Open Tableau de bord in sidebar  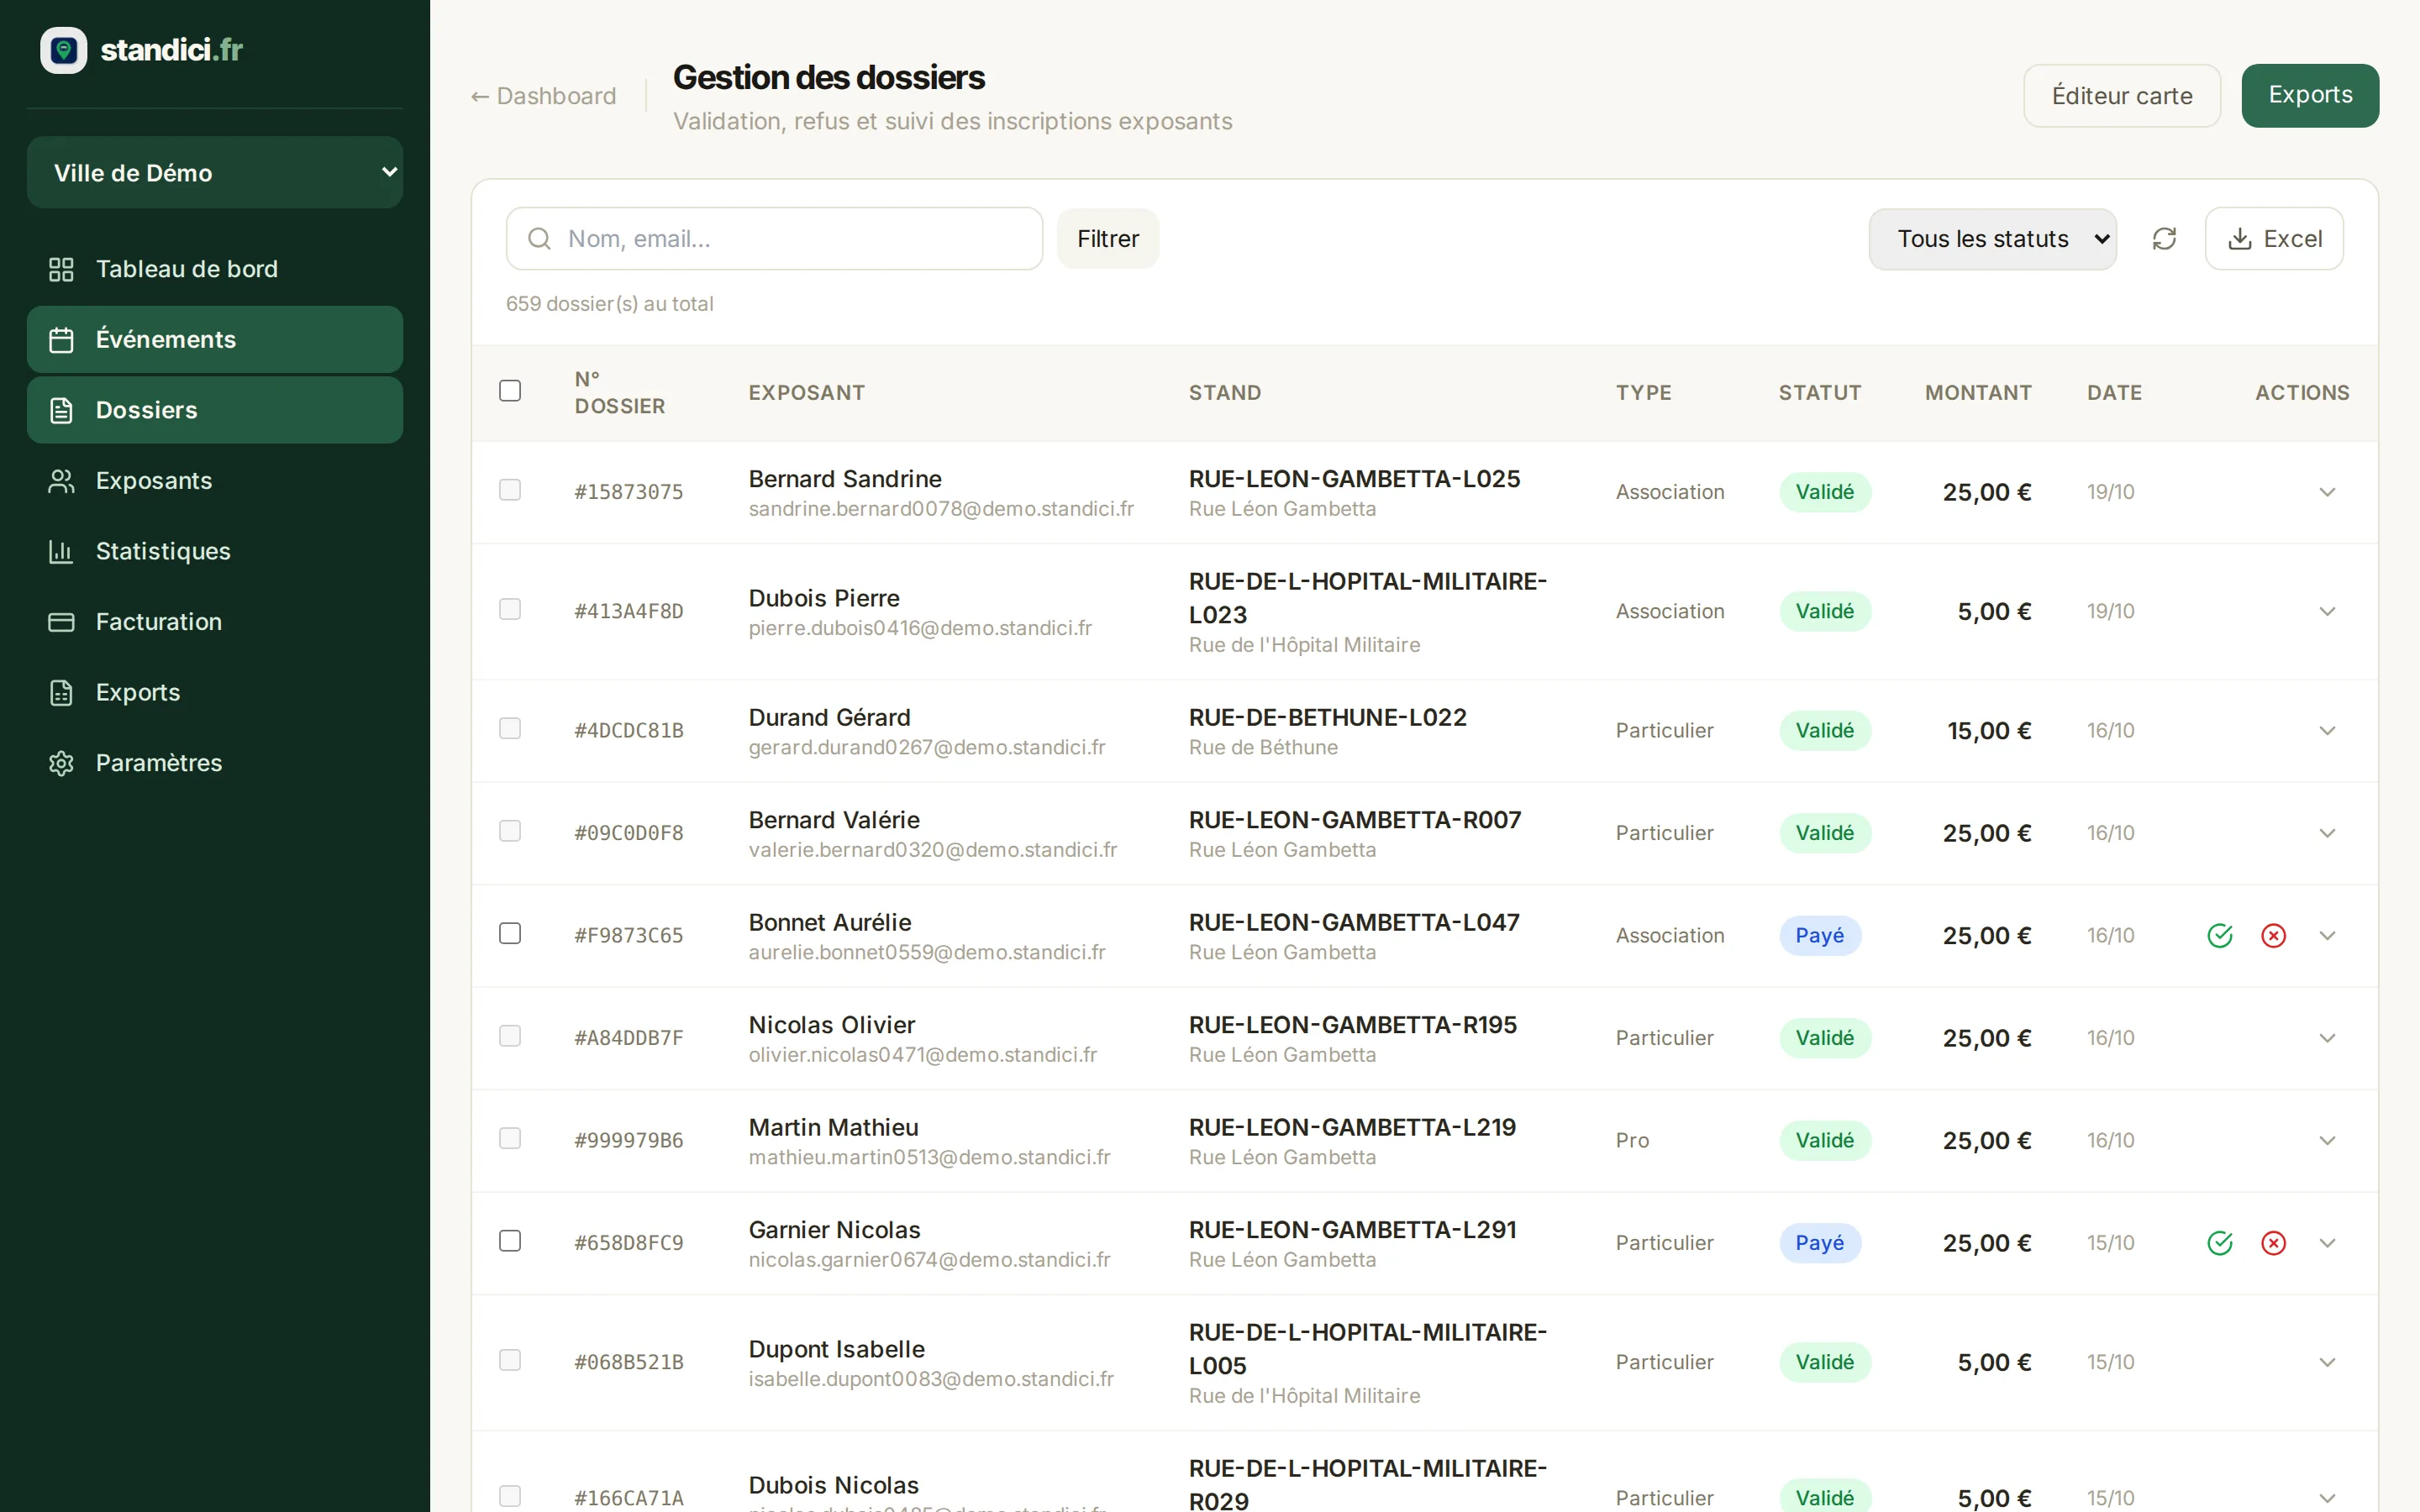(215, 269)
